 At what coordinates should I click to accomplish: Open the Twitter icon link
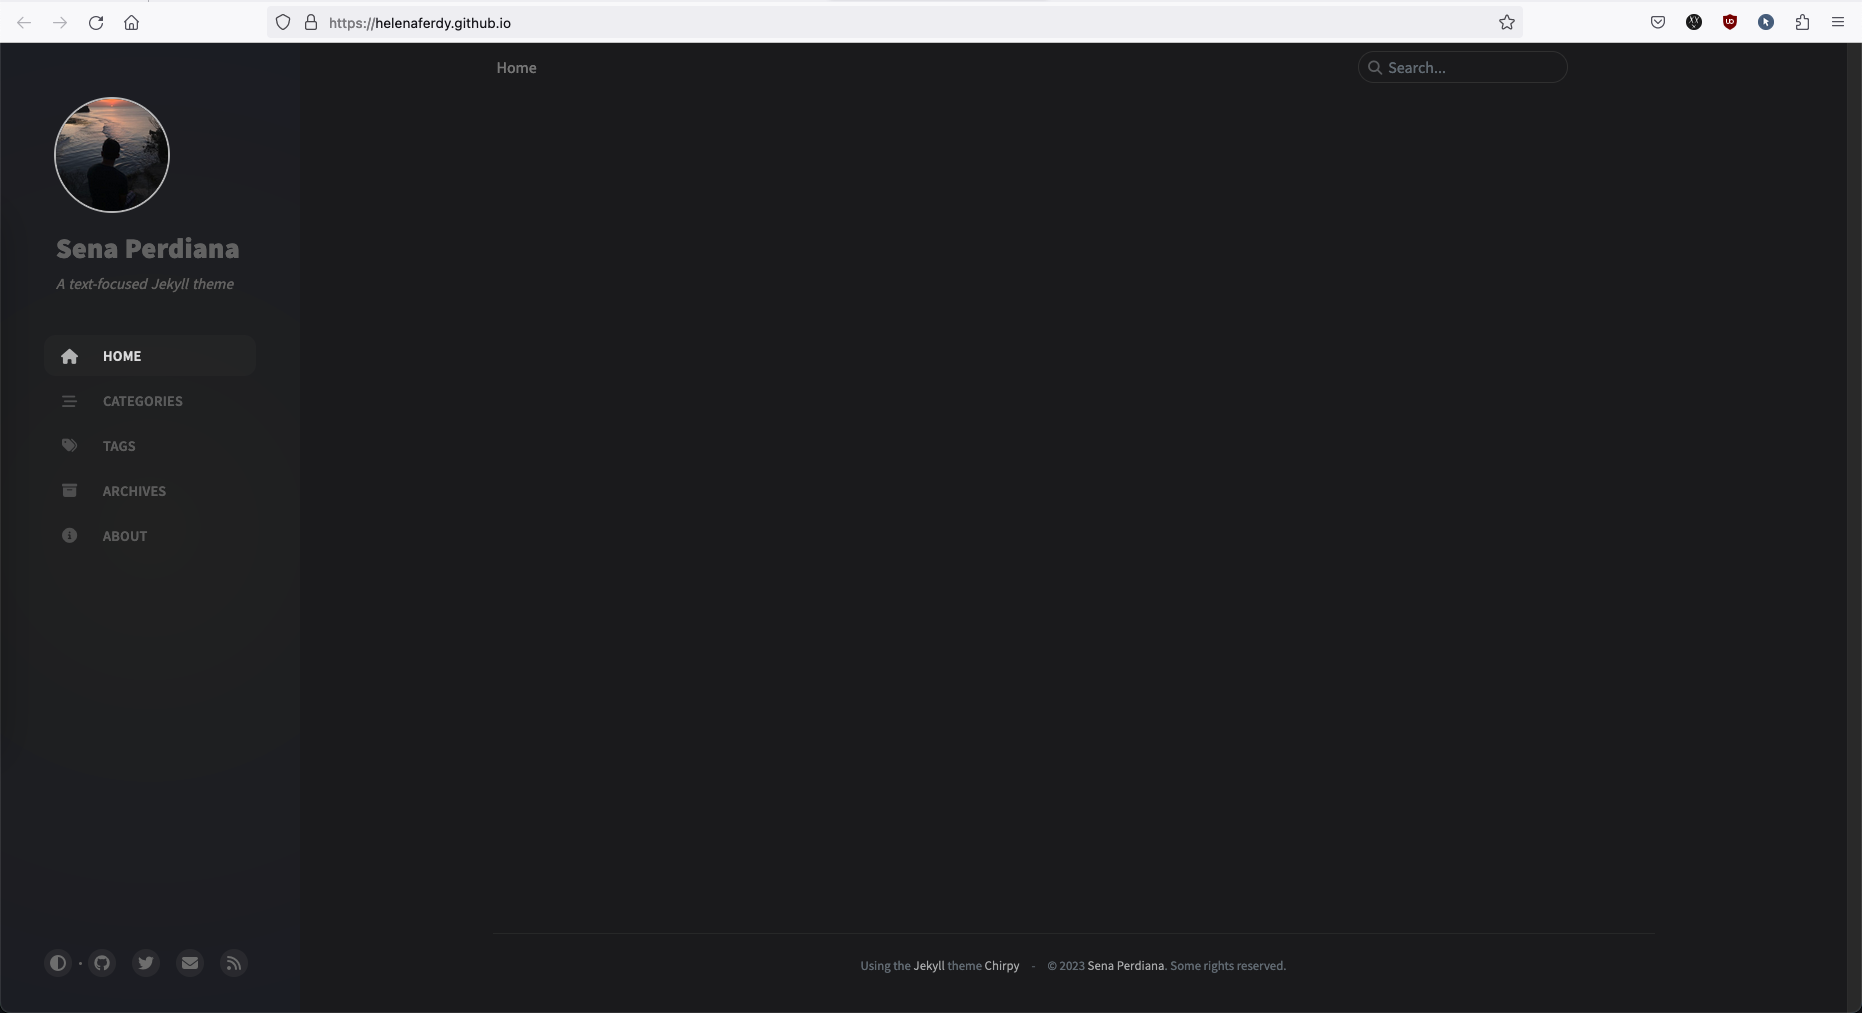146,963
